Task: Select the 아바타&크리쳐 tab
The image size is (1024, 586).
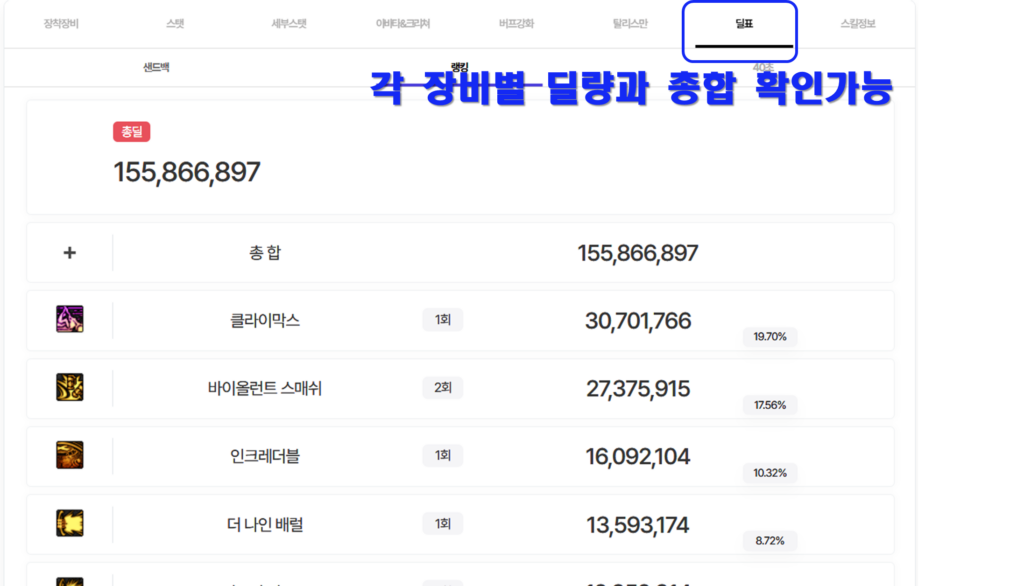Action: point(402,24)
